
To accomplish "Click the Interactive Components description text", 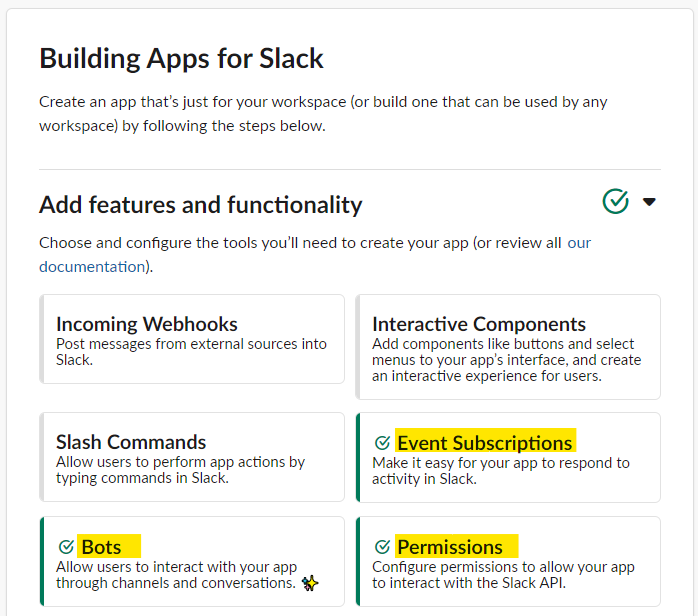I will [x=507, y=360].
